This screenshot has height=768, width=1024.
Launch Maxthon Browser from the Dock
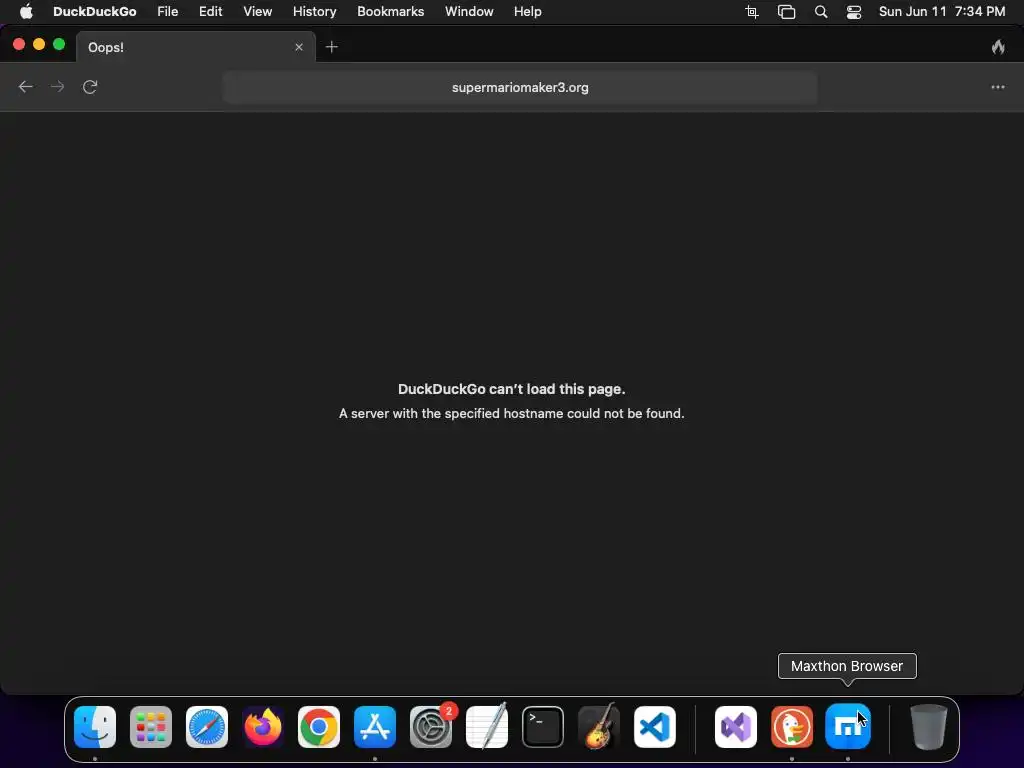point(848,727)
